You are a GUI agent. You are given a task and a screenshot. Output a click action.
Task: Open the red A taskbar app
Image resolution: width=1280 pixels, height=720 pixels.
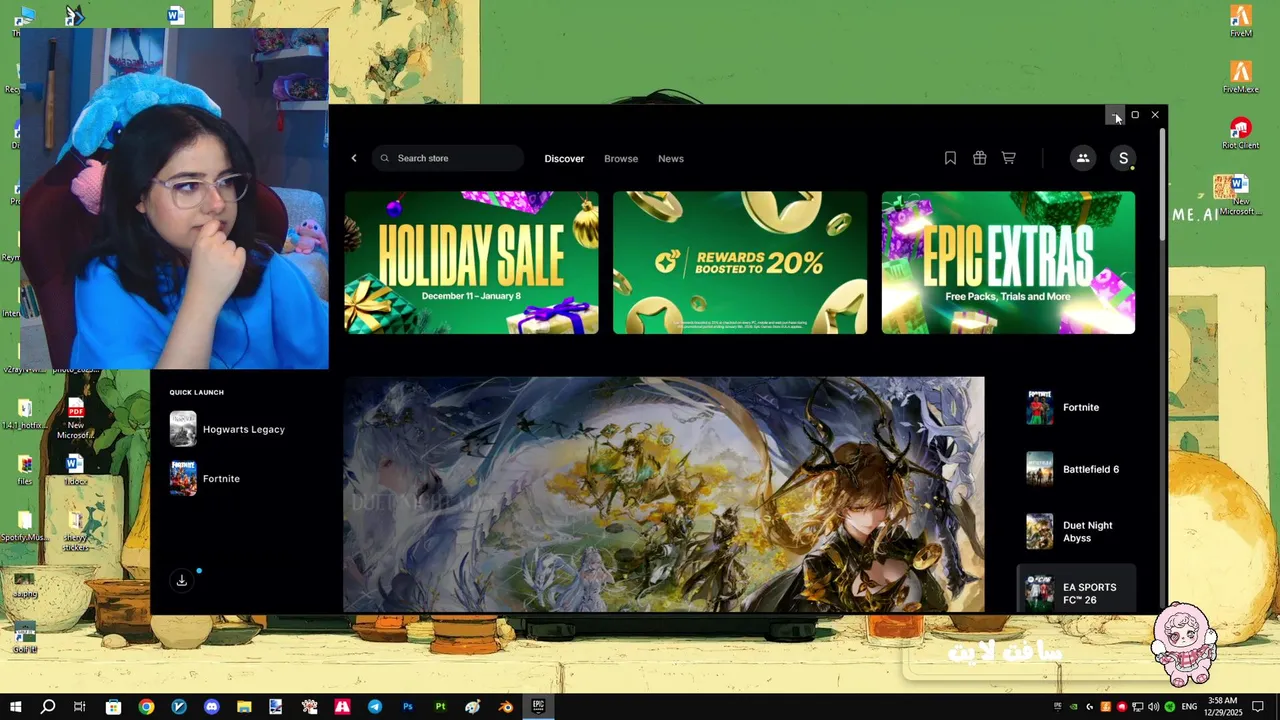click(x=342, y=706)
